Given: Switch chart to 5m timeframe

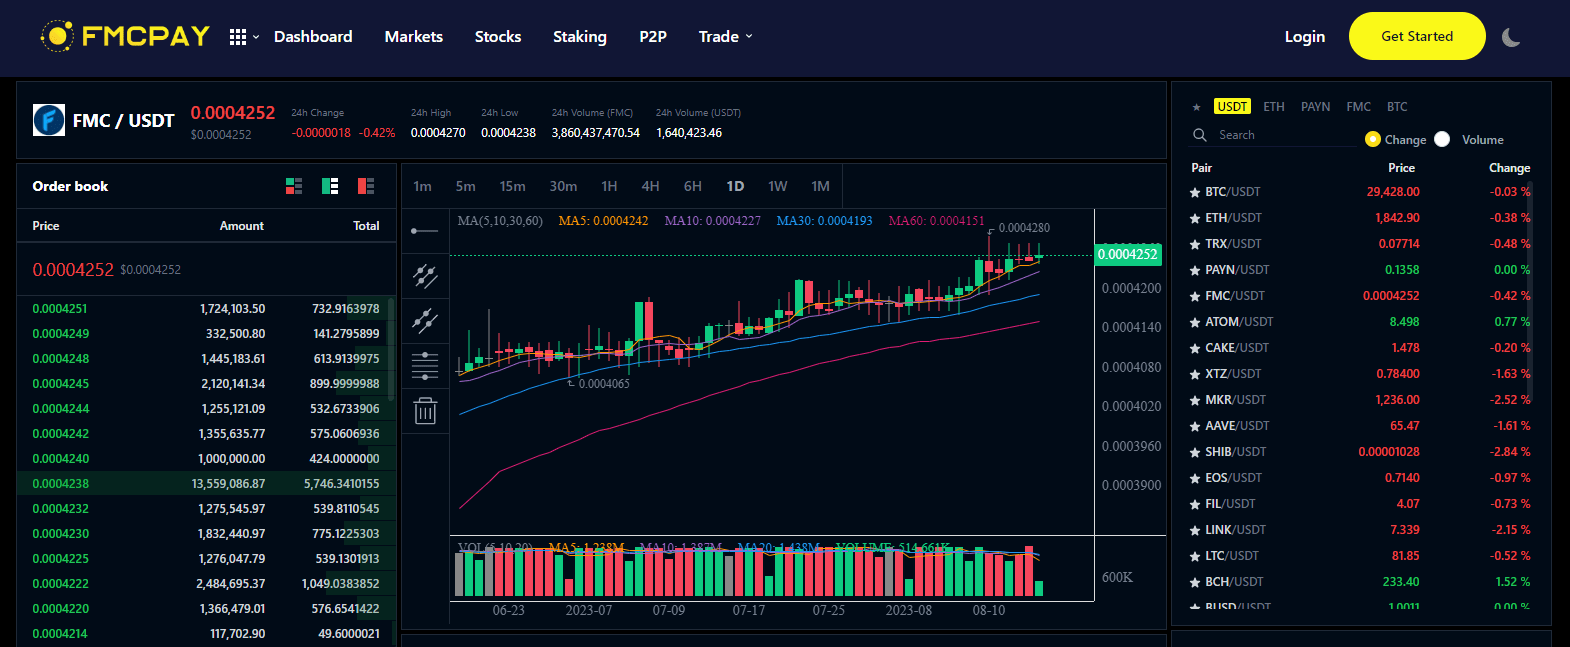Looking at the screenshot, I should tap(466, 186).
